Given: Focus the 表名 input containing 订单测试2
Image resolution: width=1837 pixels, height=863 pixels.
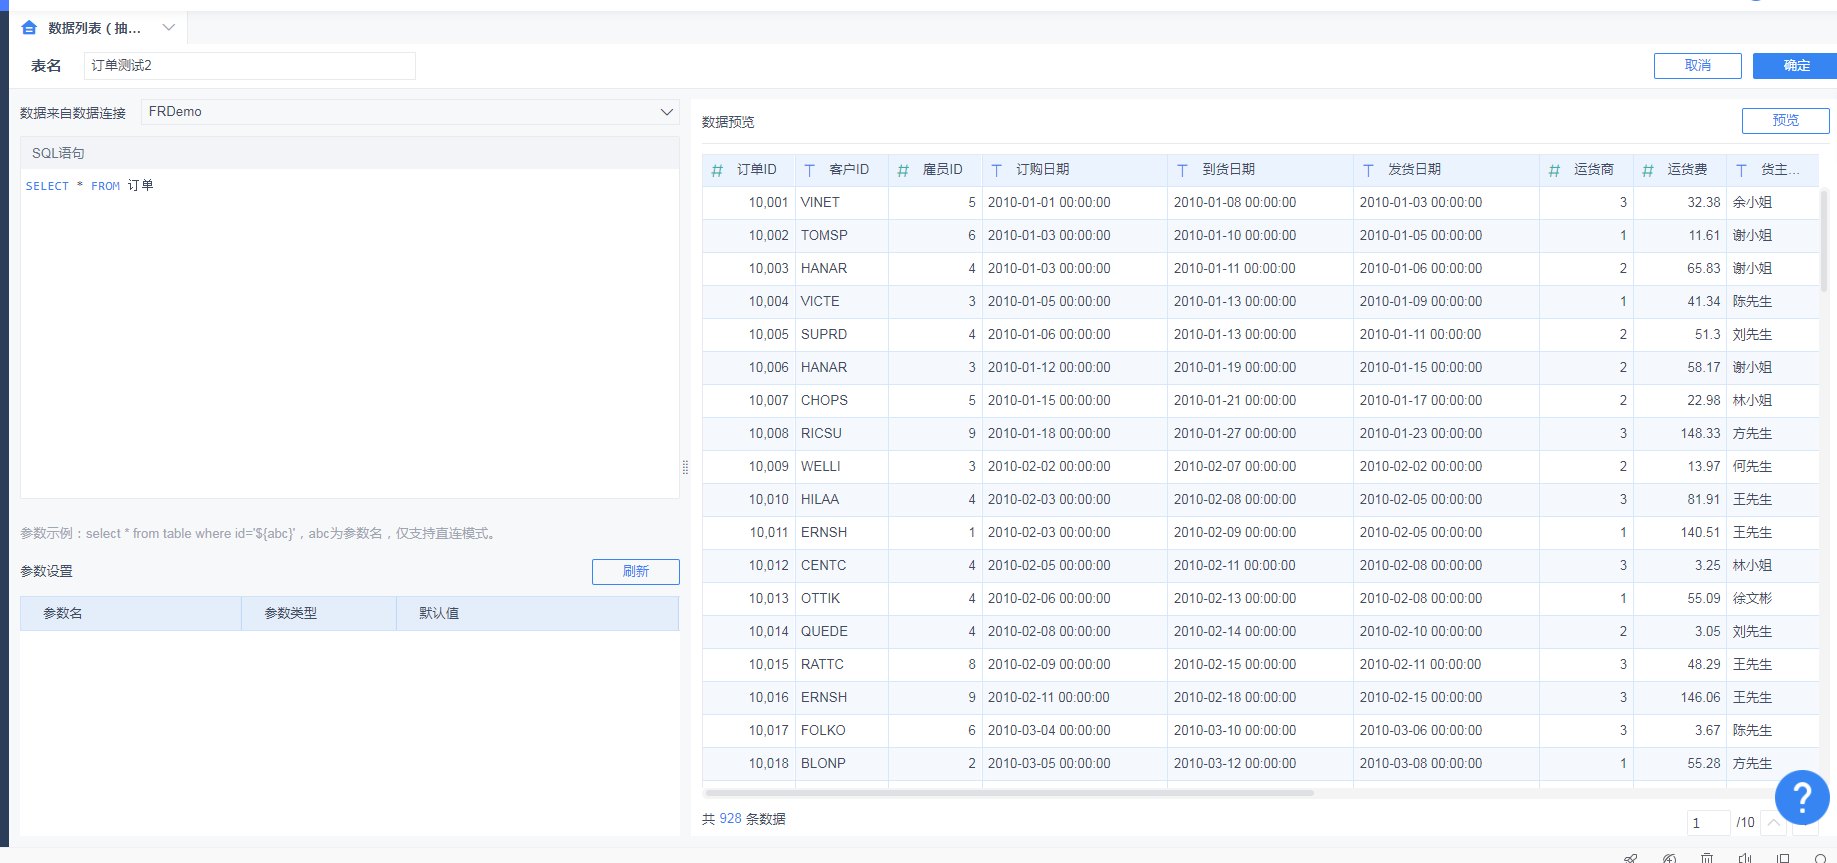Looking at the screenshot, I should coord(249,66).
